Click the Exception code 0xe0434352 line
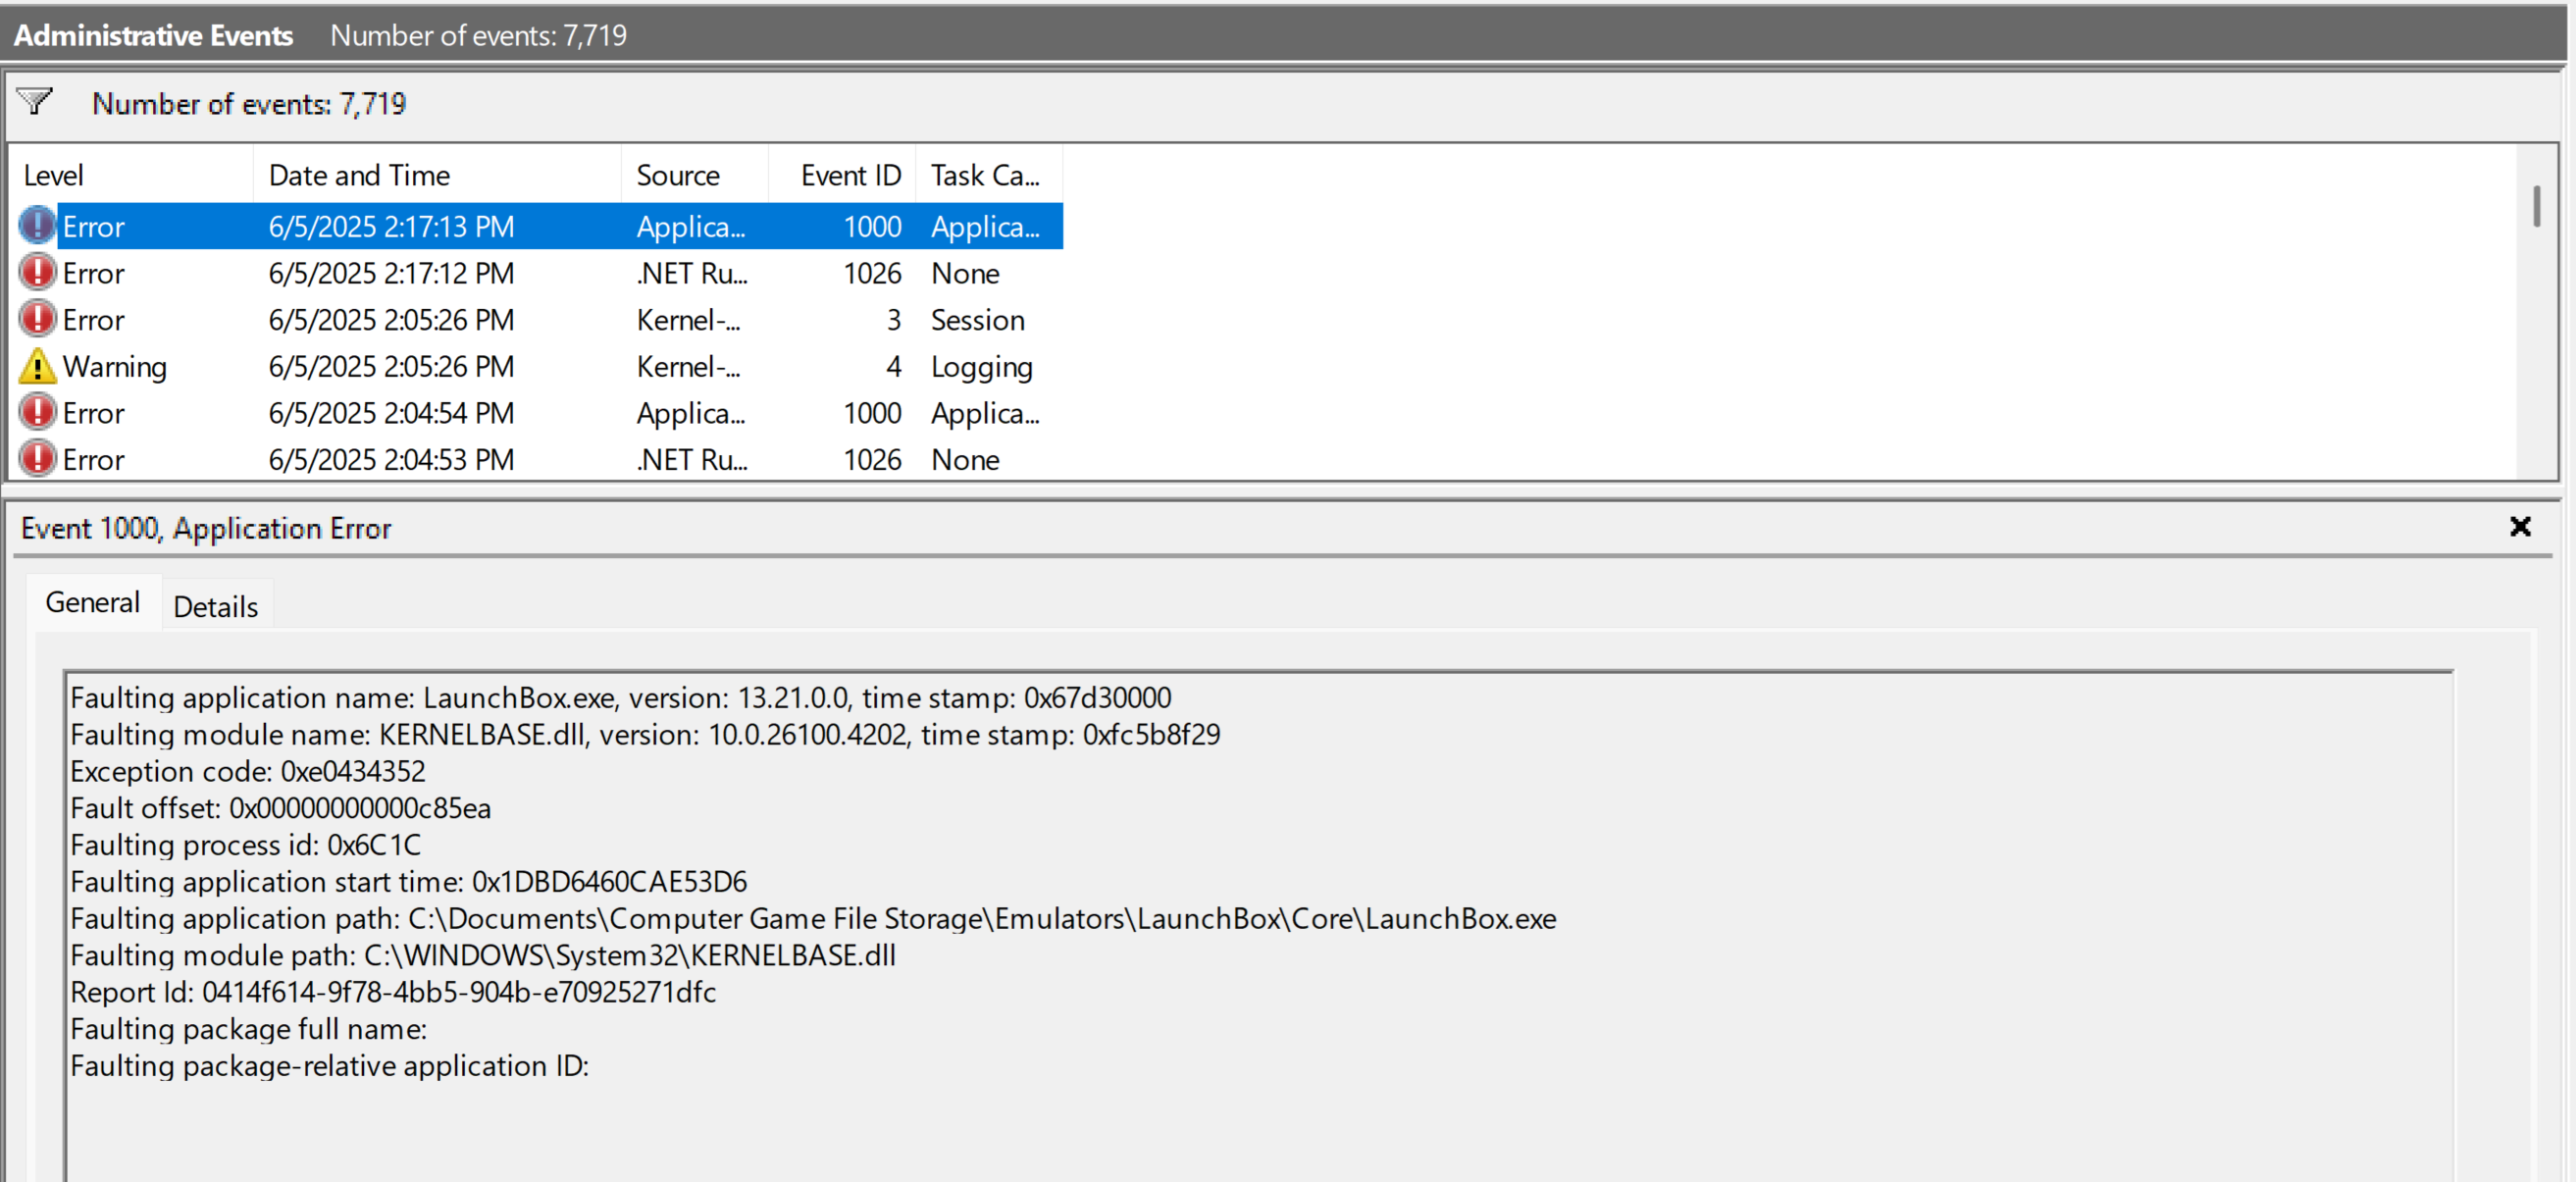Screen dimensions: 2576x1182 click(x=248, y=771)
